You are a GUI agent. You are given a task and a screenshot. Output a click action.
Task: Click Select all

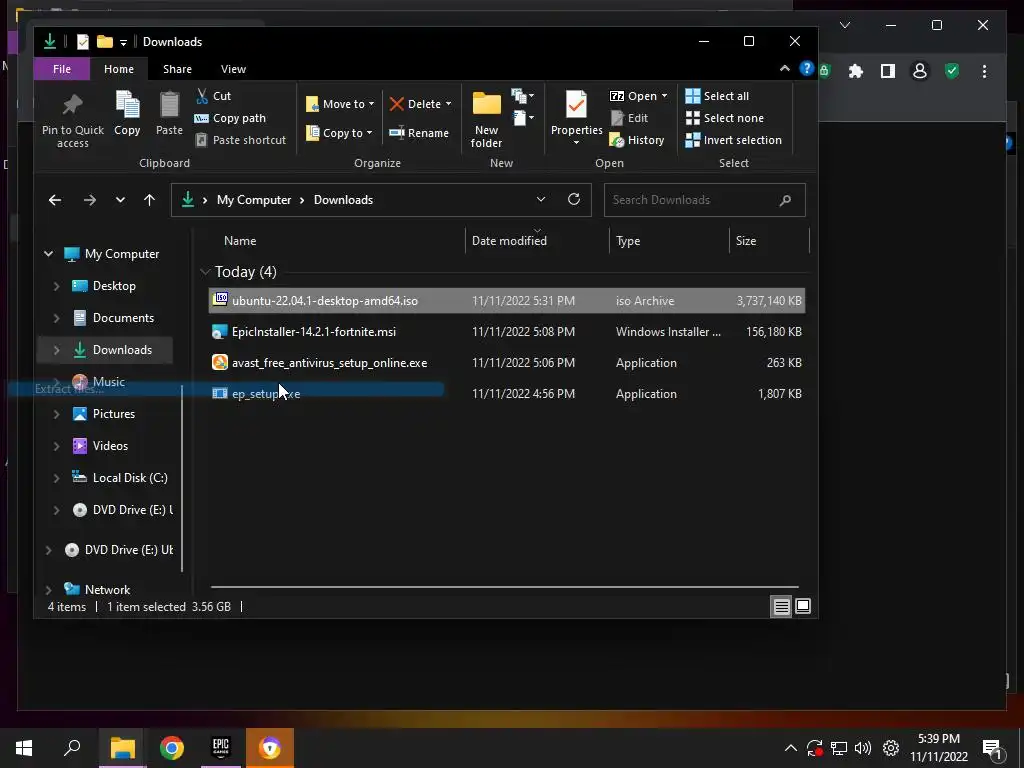pos(717,96)
